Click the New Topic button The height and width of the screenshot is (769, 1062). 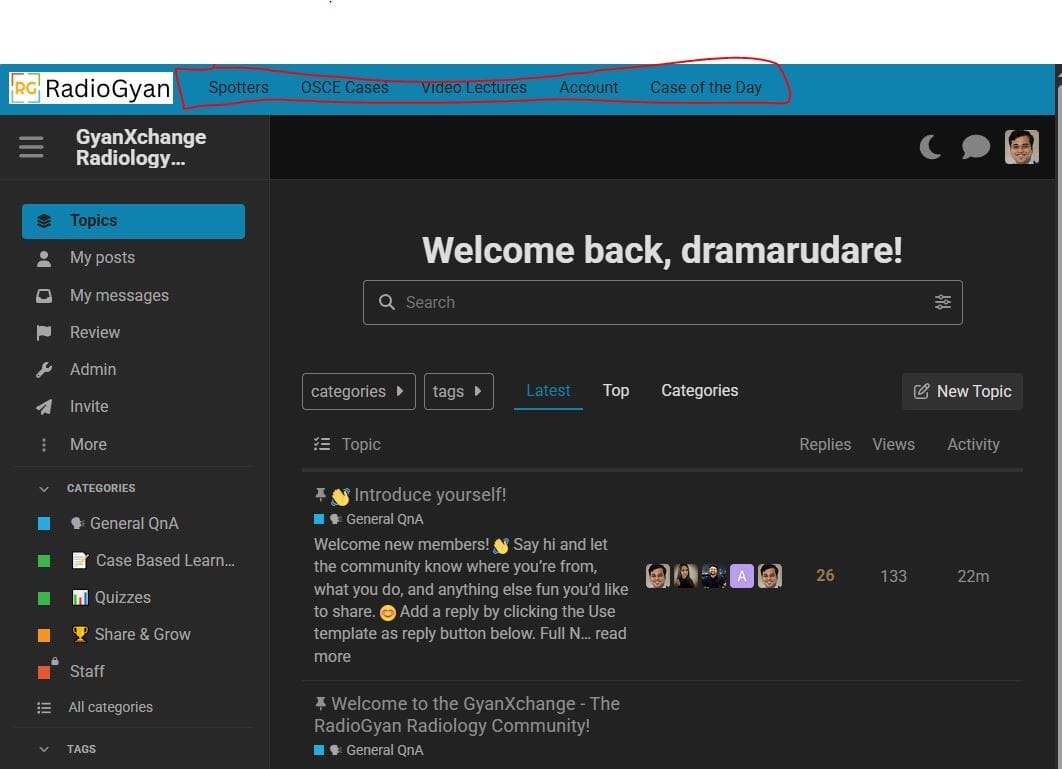pos(962,391)
